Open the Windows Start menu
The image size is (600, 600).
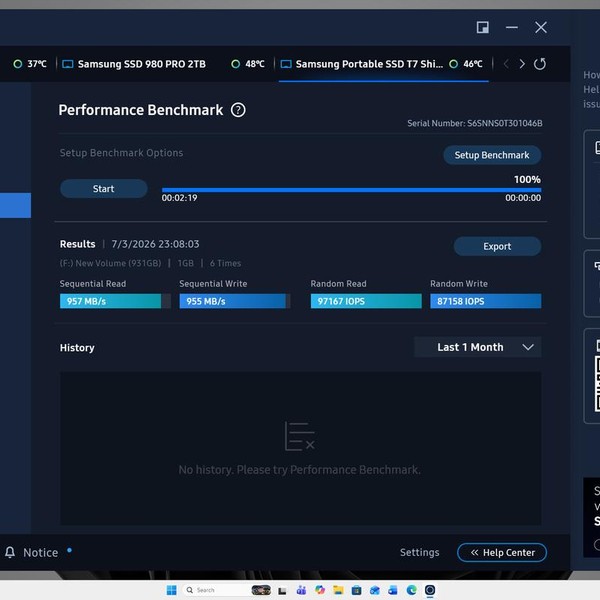(172, 590)
